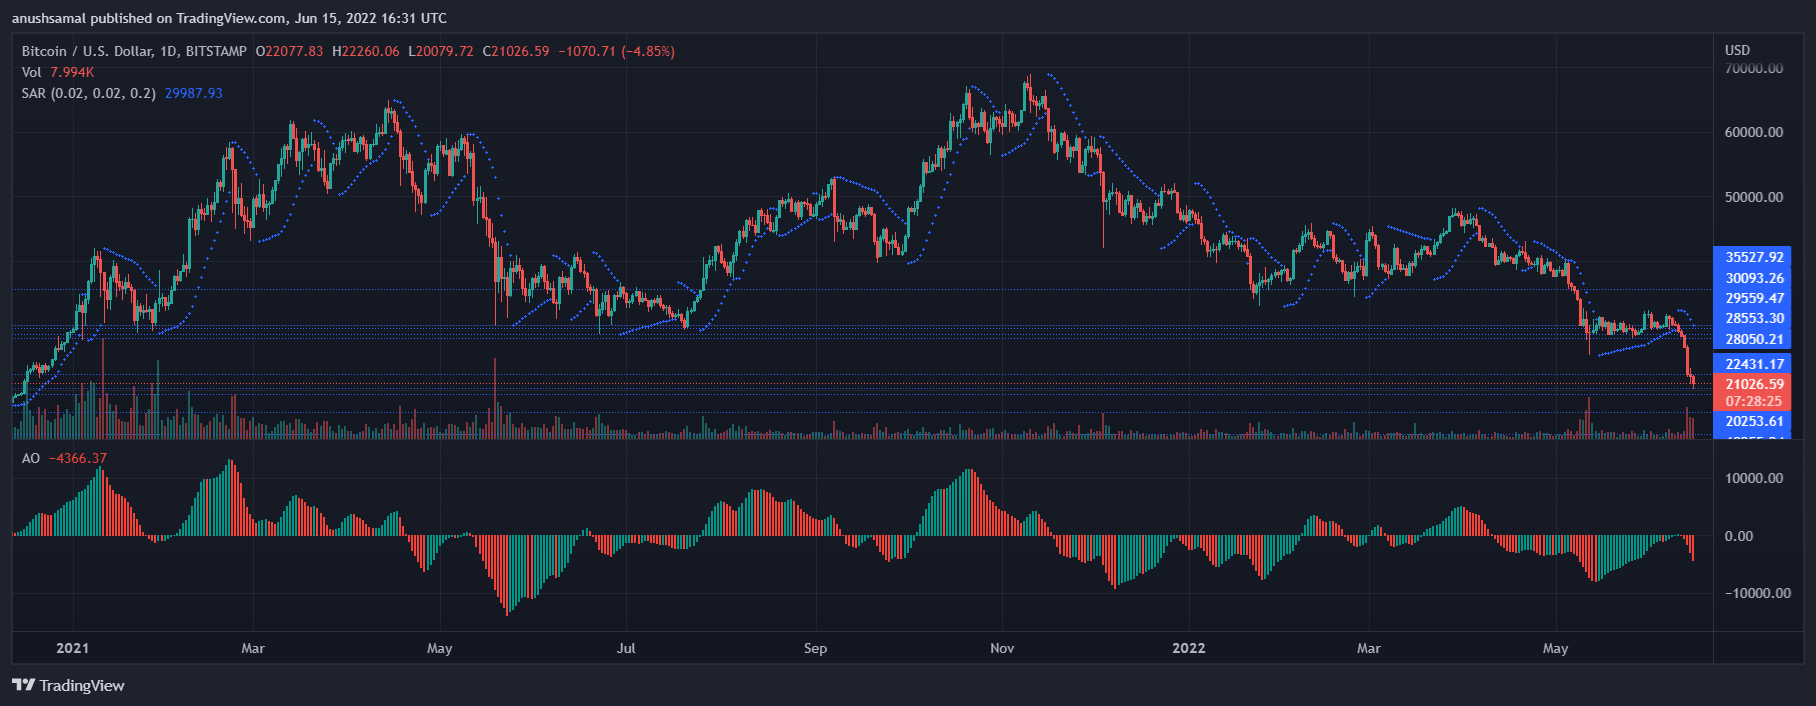
Task: Click the SAR value 29987.93
Action: pyautogui.click(x=194, y=93)
